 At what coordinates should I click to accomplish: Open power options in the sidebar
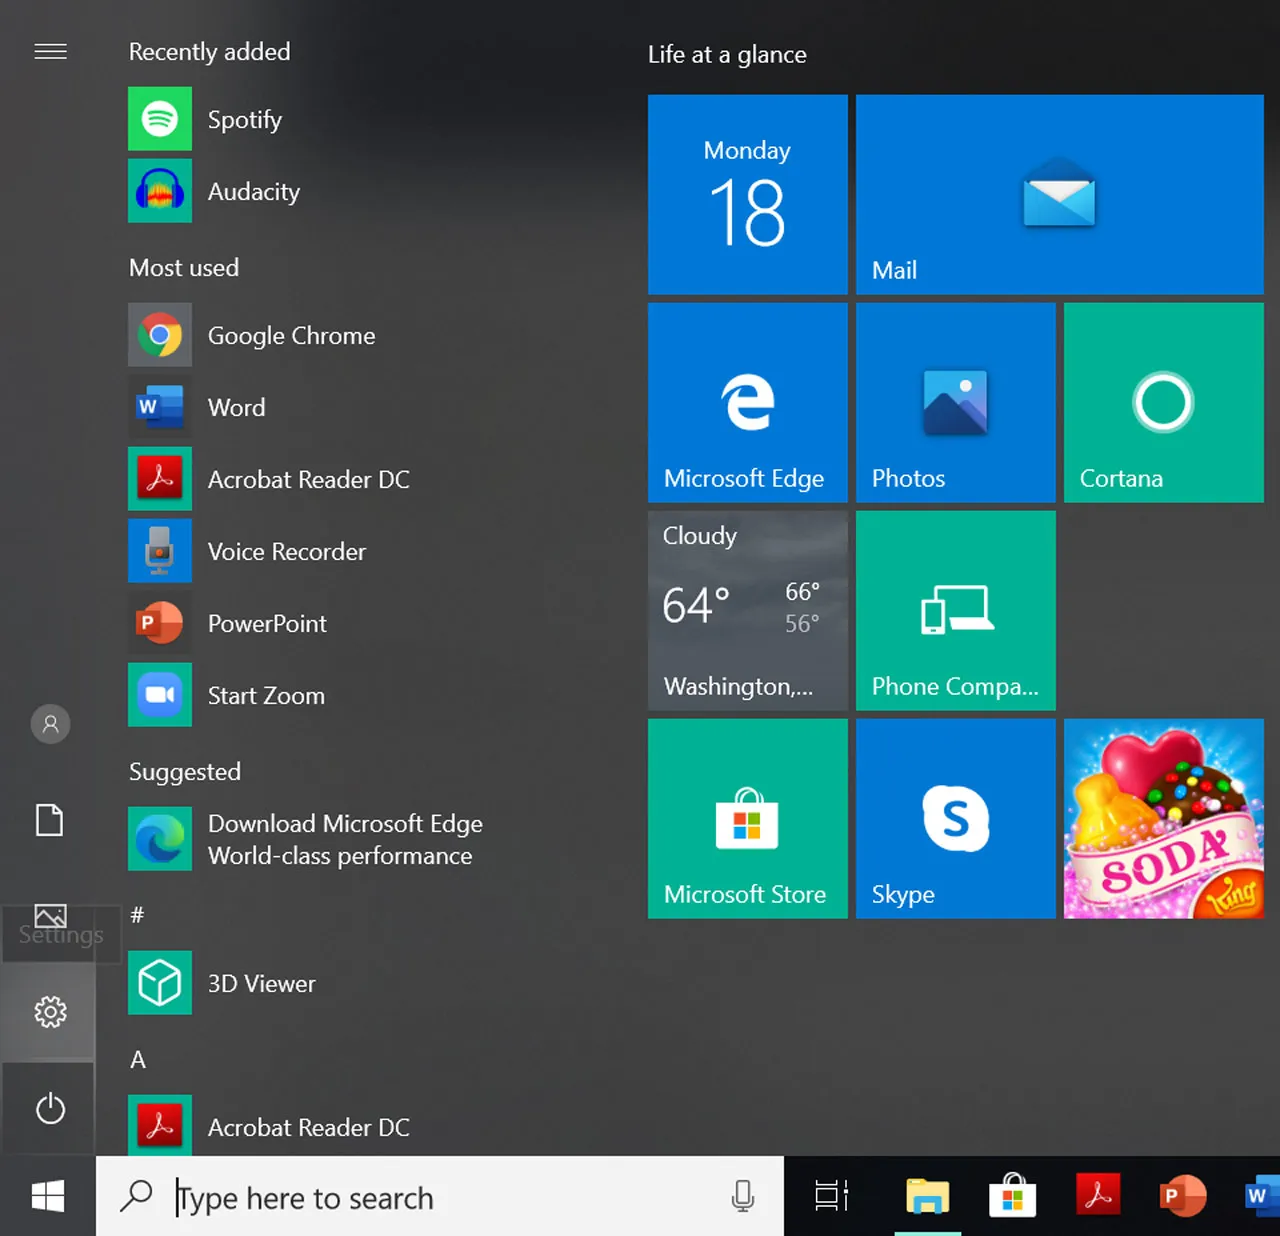(x=50, y=1108)
